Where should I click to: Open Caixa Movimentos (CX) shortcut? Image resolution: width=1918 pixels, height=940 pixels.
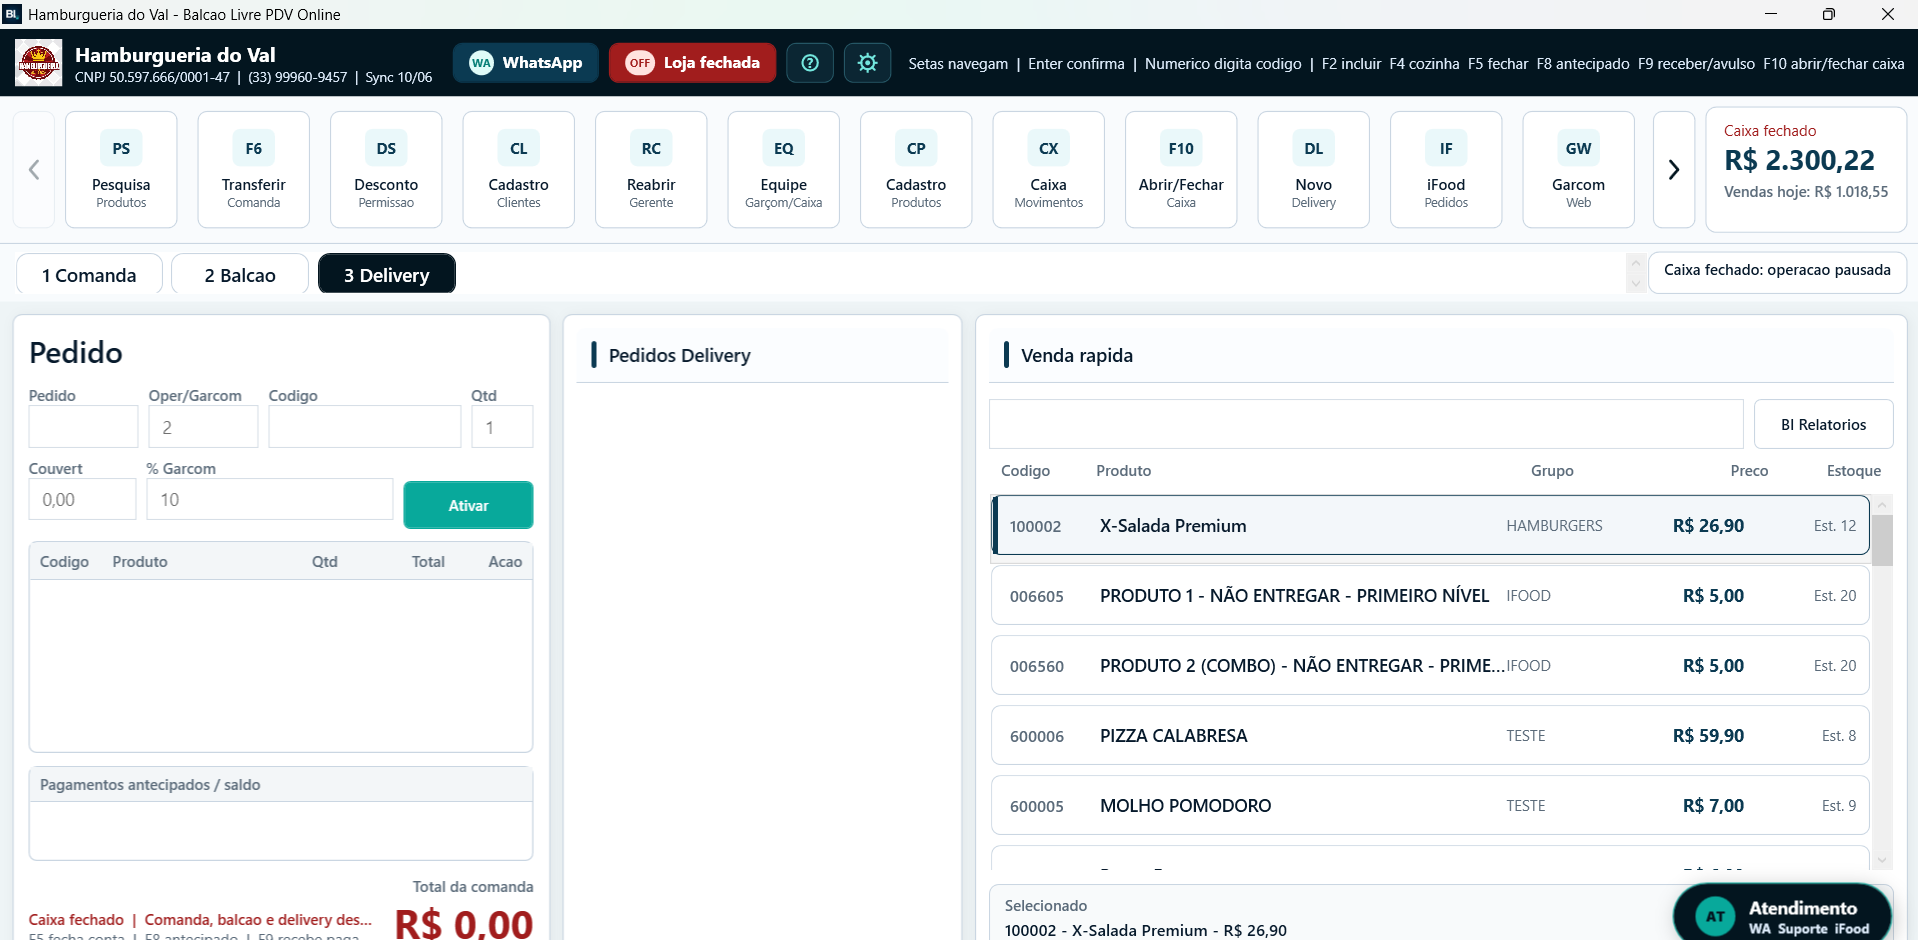[x=1048, y=170]
